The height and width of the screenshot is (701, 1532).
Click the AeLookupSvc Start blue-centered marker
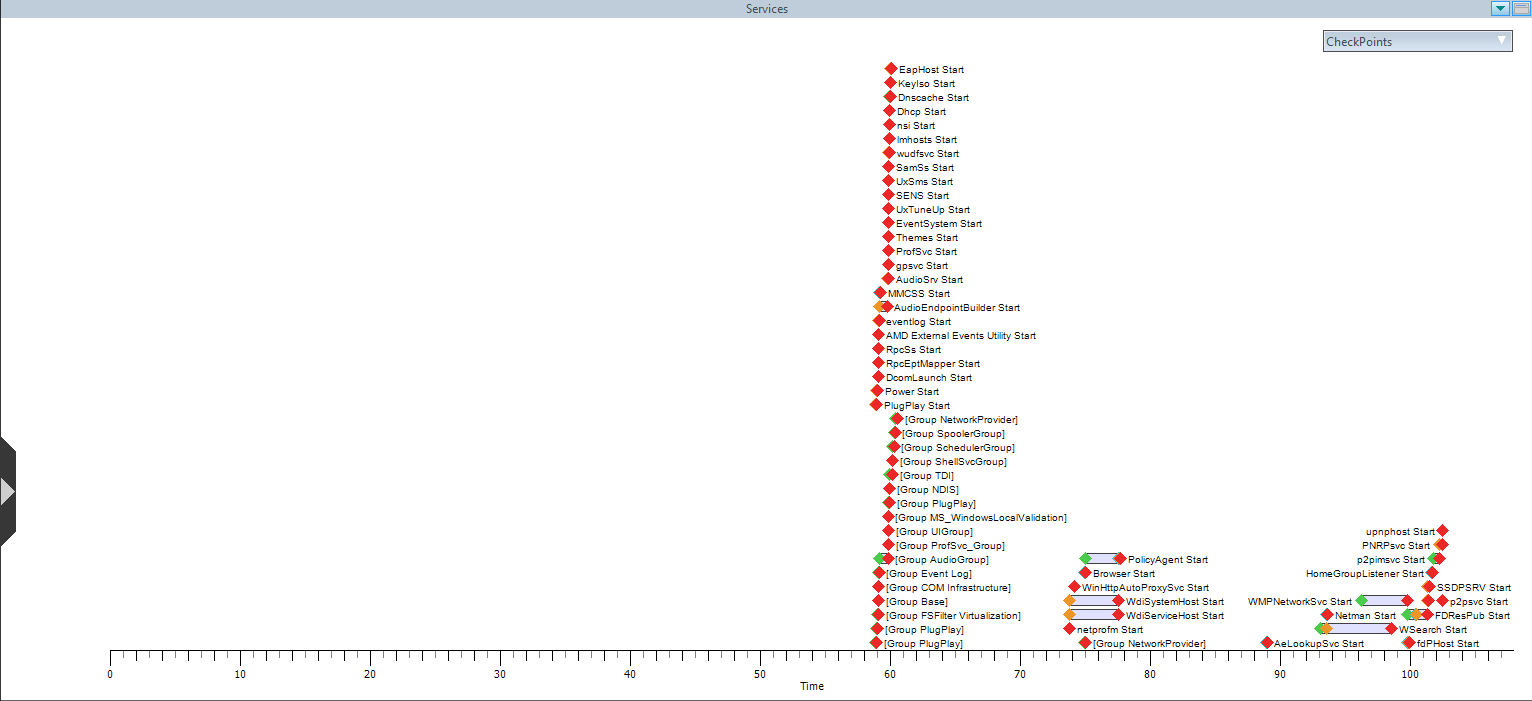pos(1267,643)
